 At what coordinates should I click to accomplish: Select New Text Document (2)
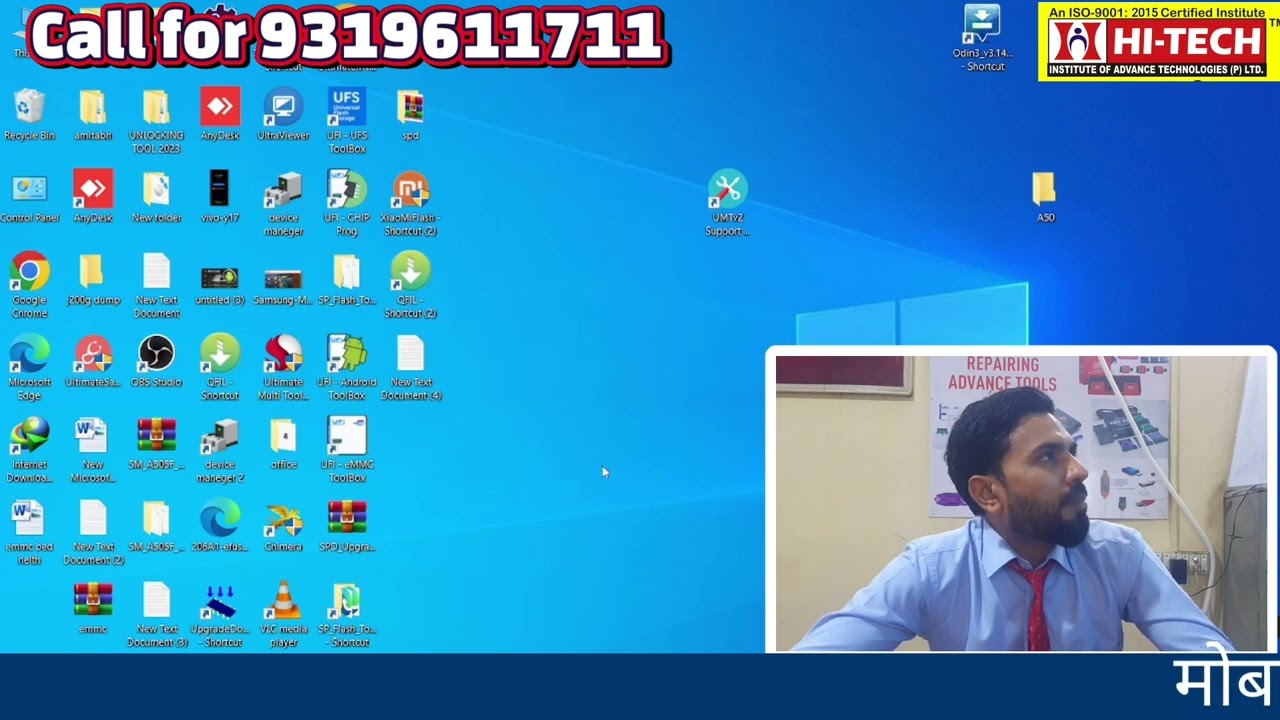pos(92,531)
